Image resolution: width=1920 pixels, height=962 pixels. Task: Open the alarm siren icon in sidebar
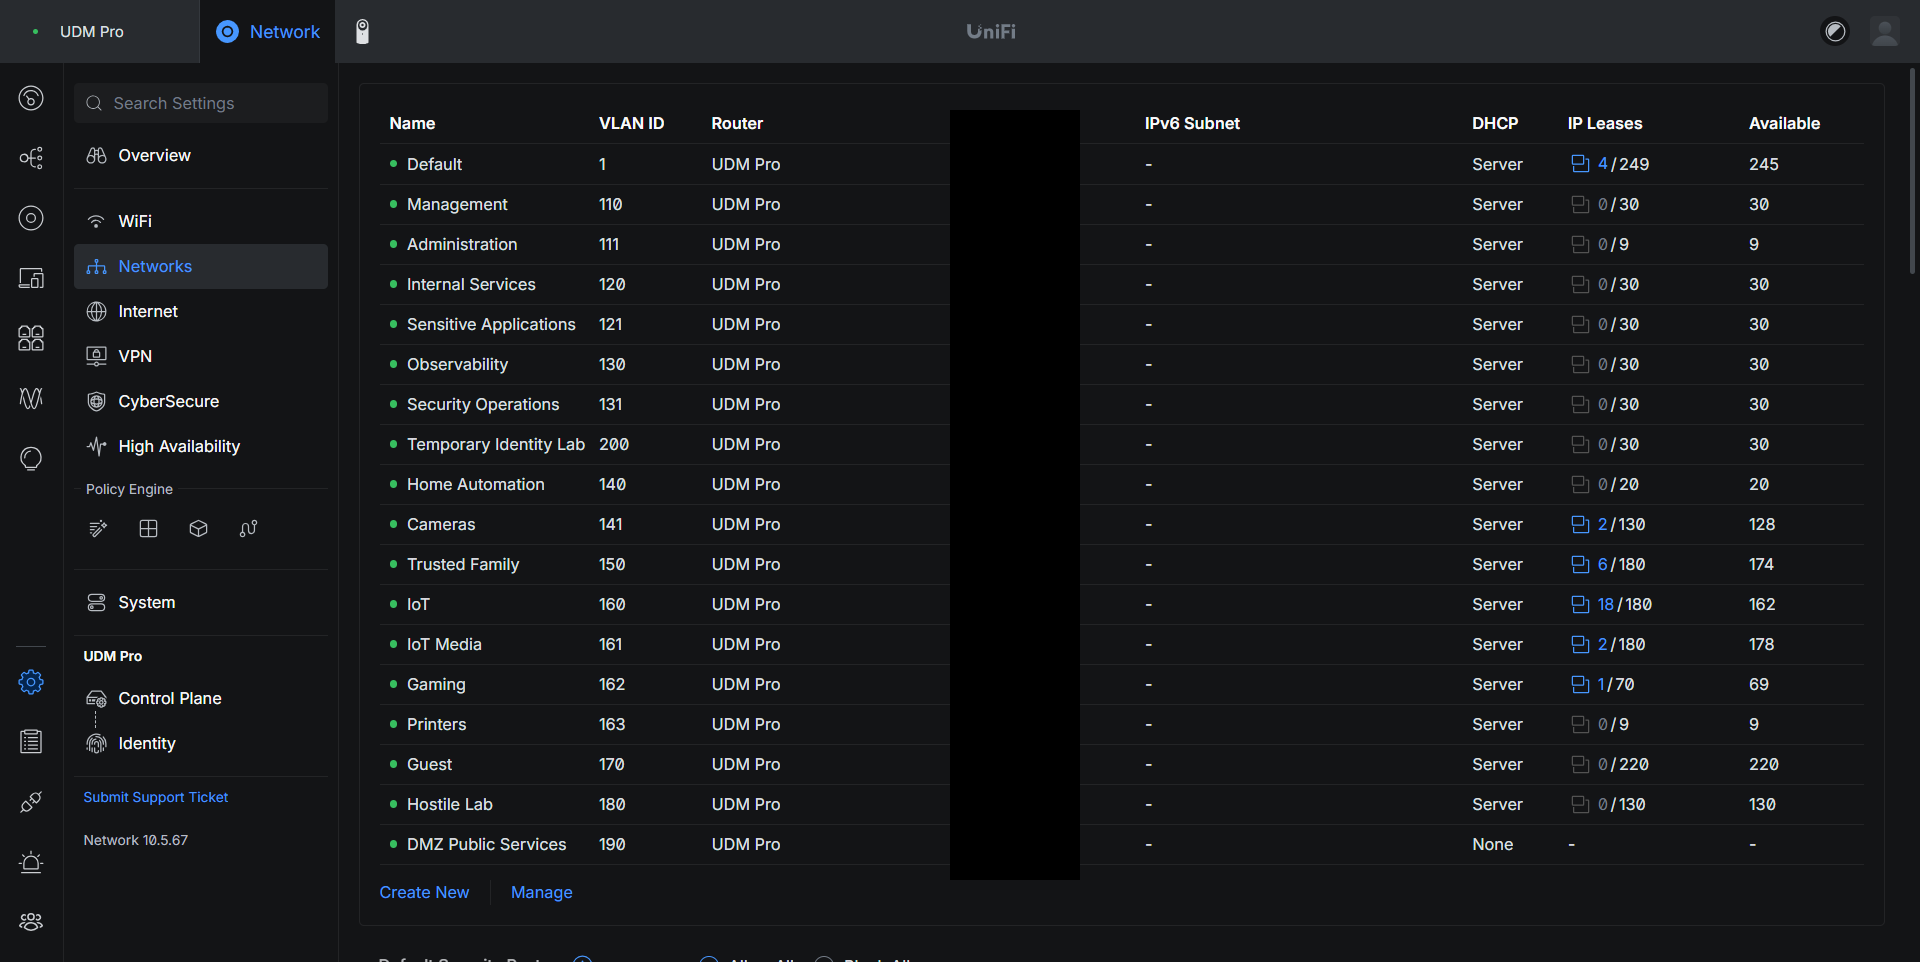31,862
